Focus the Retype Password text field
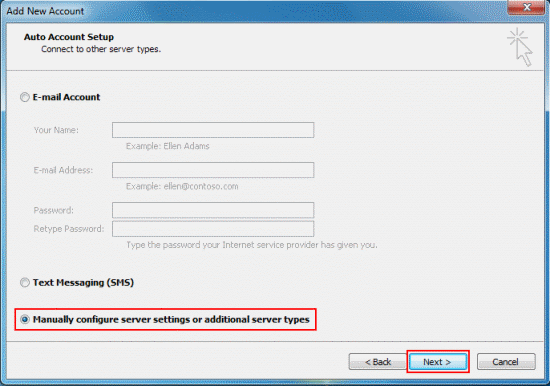 tap(213, 229)
